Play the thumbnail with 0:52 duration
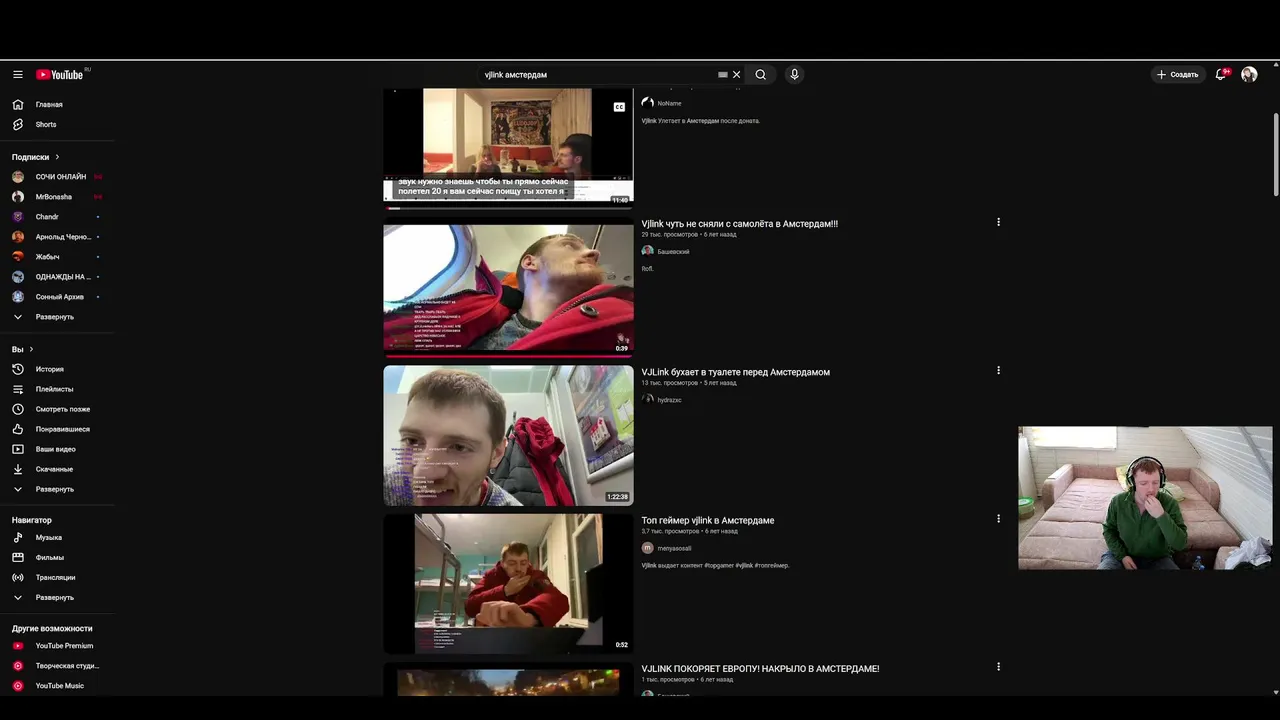 (508, 583)
